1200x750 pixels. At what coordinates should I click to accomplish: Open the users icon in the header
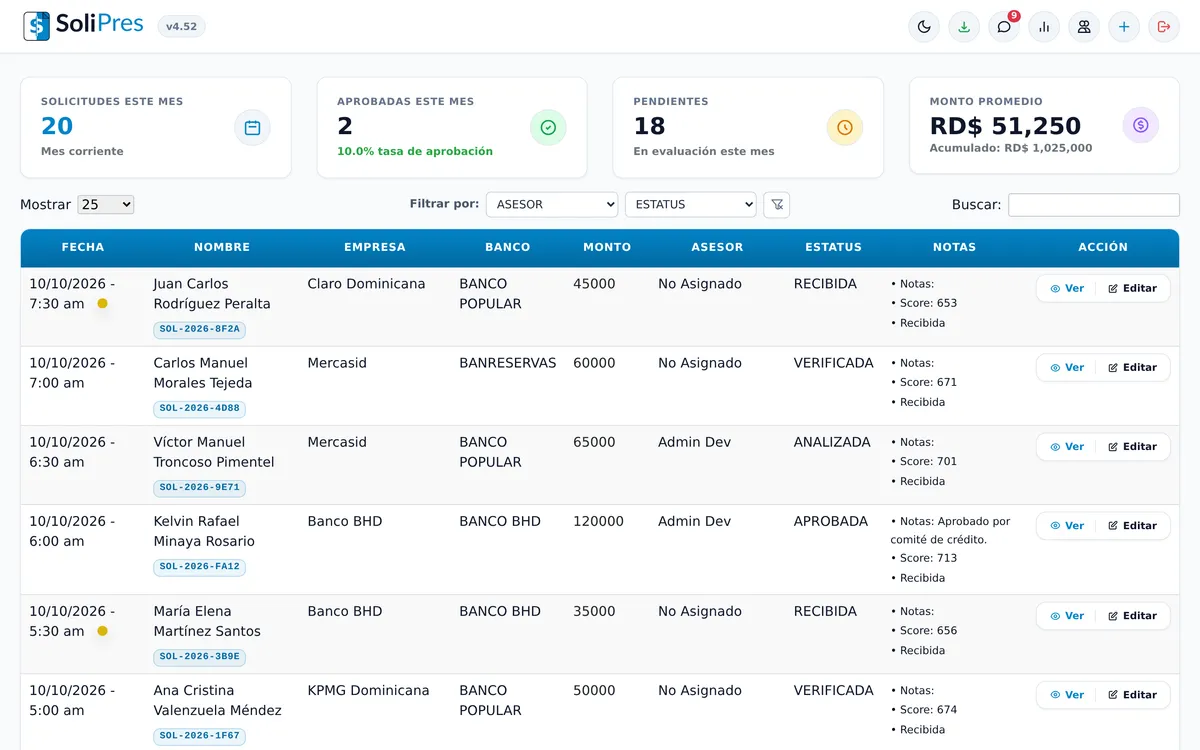click(x=1084, y=27)
